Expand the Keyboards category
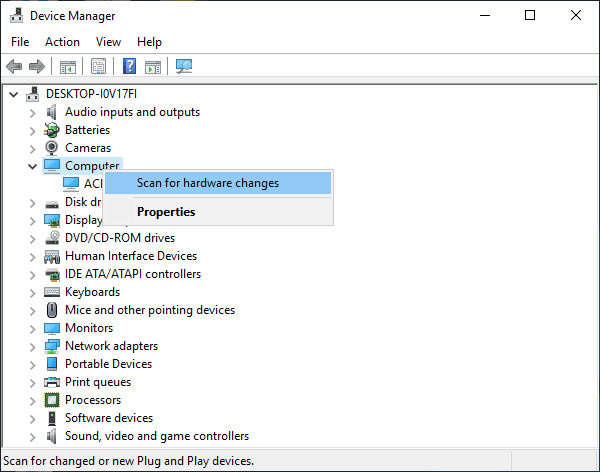The image size is (600, 472). click(x=33, y=293)
